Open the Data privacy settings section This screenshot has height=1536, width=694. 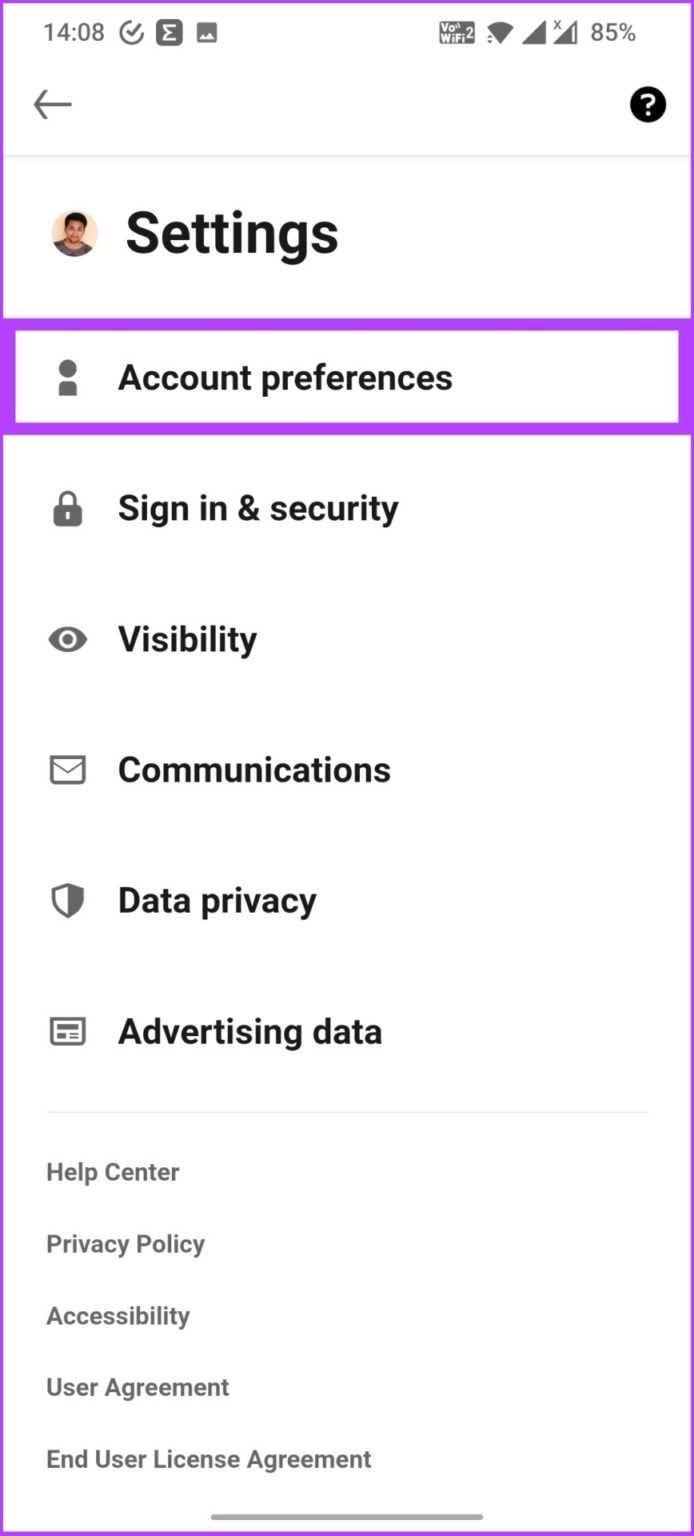[217, 900]
